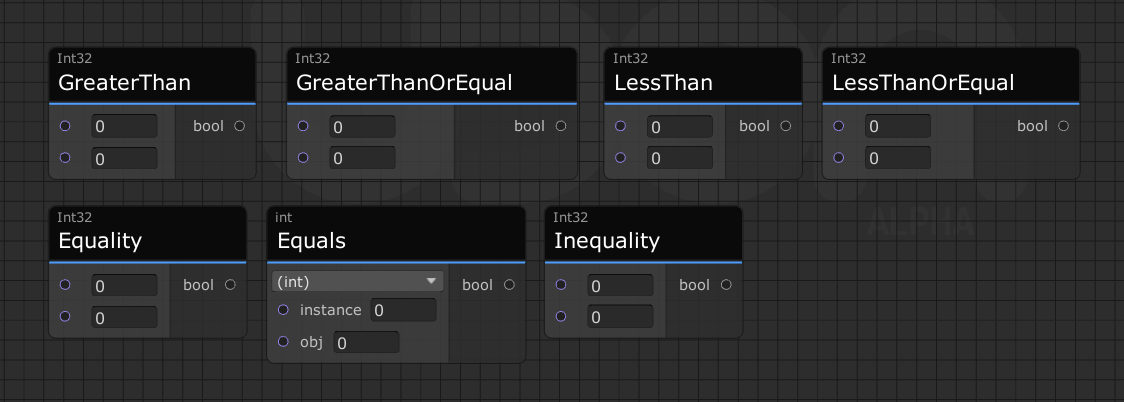Select the Inequality node title bar

tap(643, 240)
